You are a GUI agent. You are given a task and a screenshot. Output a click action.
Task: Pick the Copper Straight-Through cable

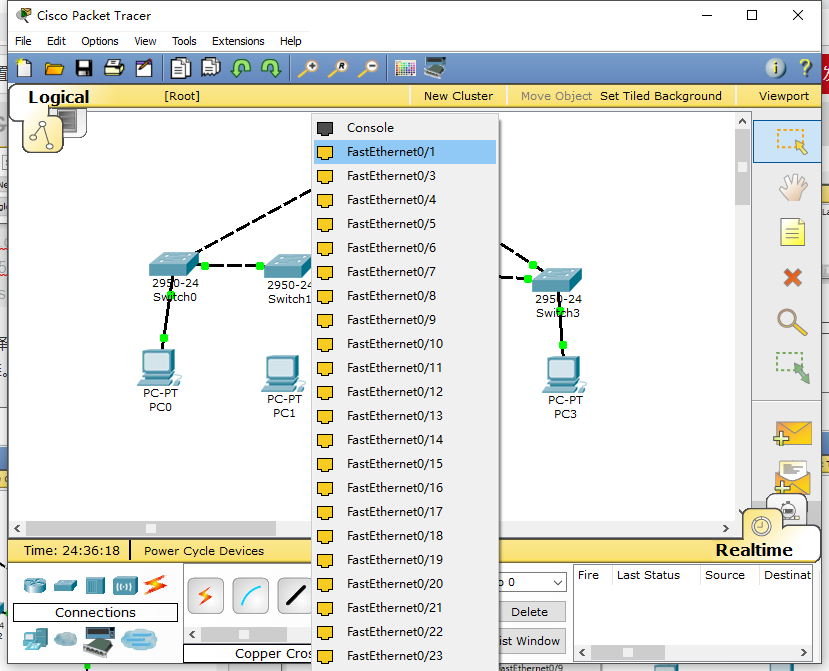(295, 596)
